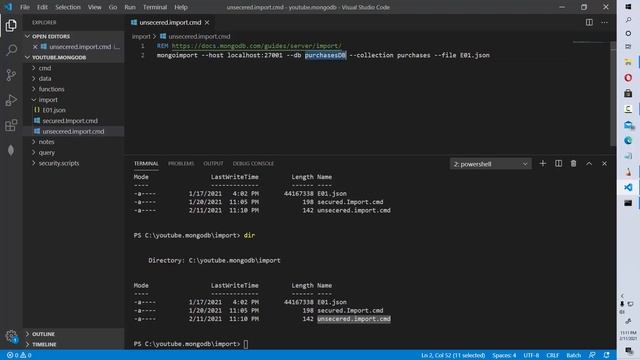Open the MongoDB leaf icon view
Viewport: 640px width, 360px height.
[x=11, y=150]
